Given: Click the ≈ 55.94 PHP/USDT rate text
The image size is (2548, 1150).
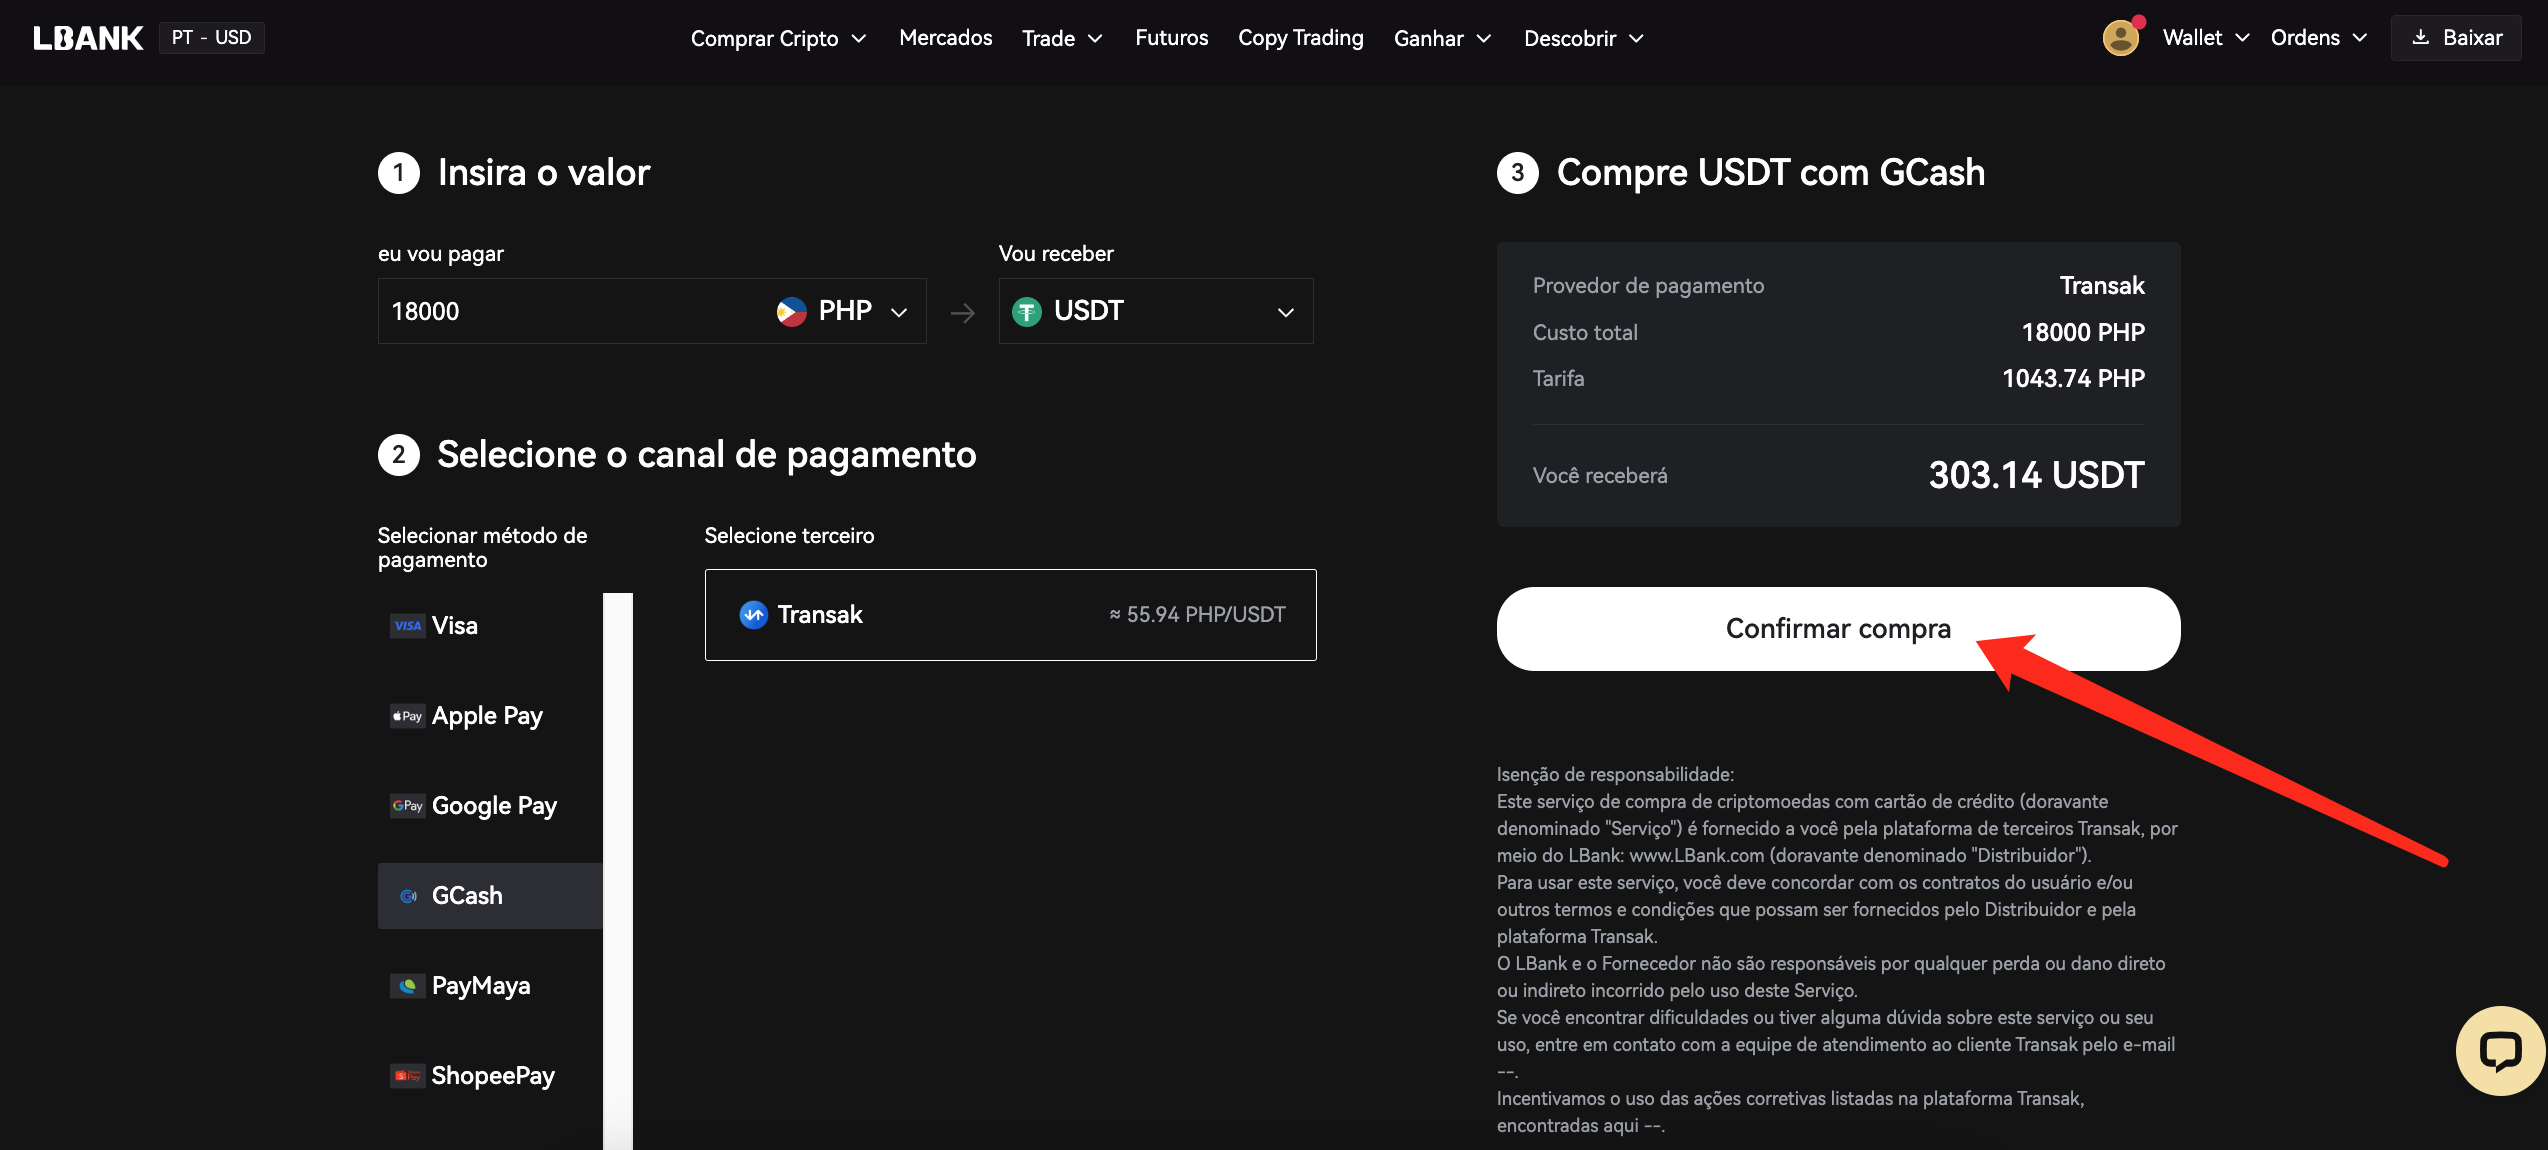Looking at the screenshot, I should click(x=1197, y=615).
